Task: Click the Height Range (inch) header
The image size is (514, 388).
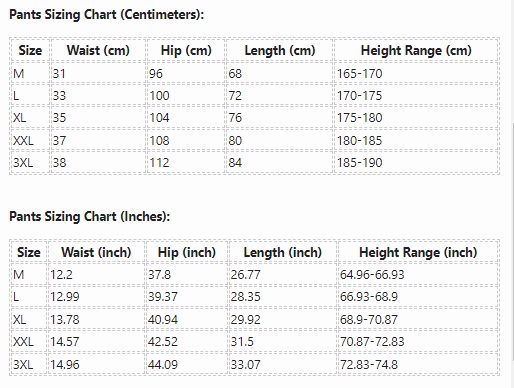Action: pyautogui.click(x=418, y=252)
